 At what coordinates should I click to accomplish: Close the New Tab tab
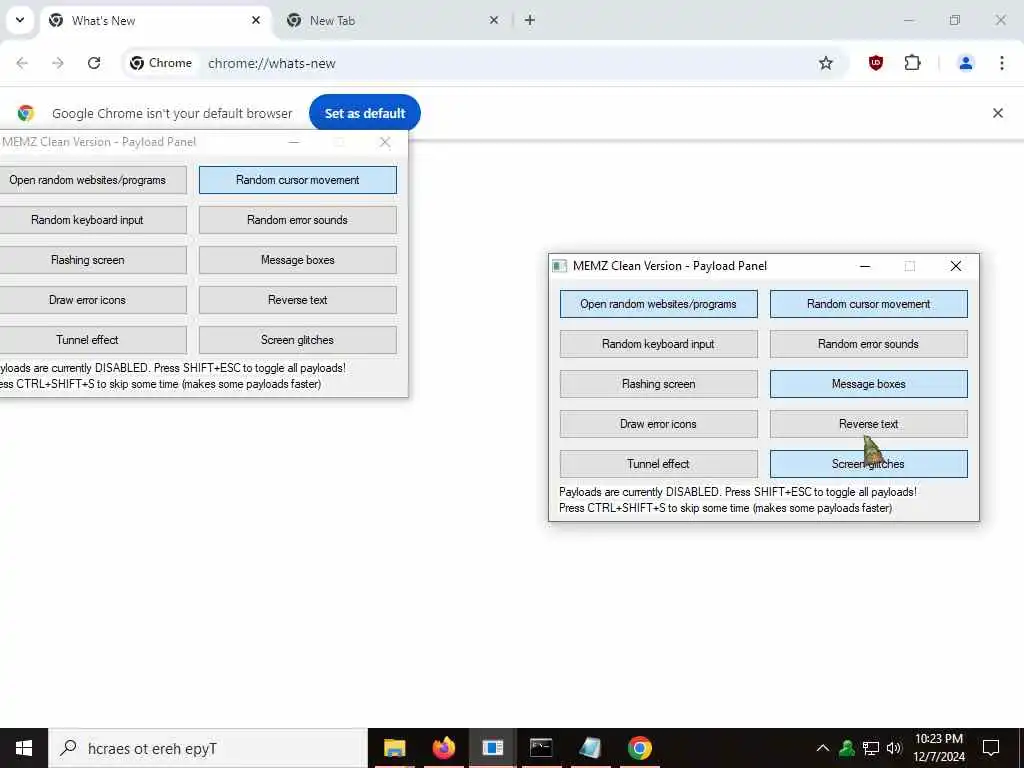pos(494,21)
